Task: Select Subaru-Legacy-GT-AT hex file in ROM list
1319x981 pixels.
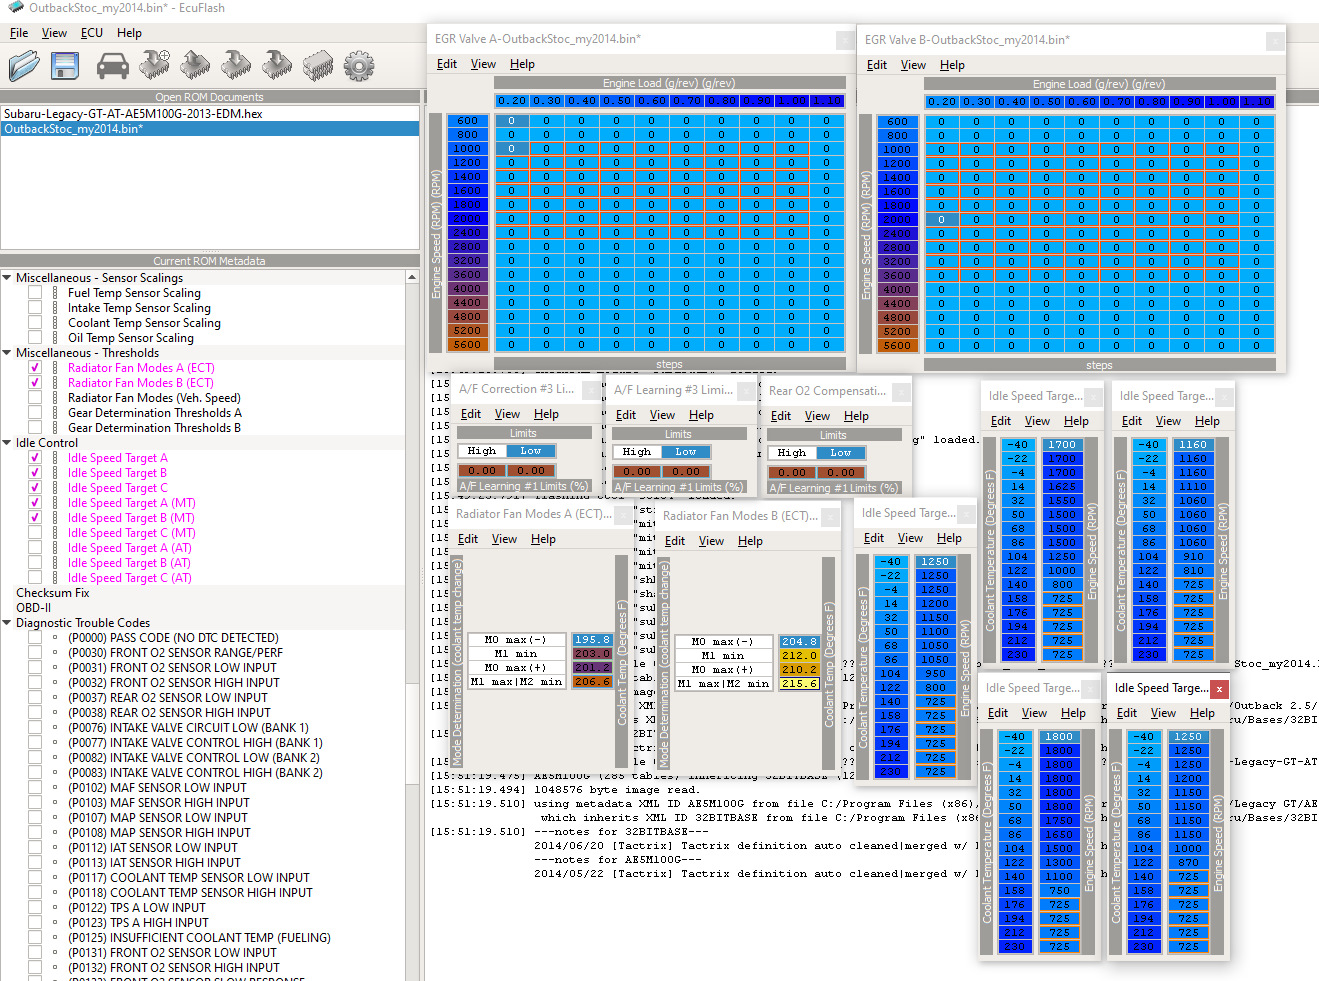Action: 133,114
